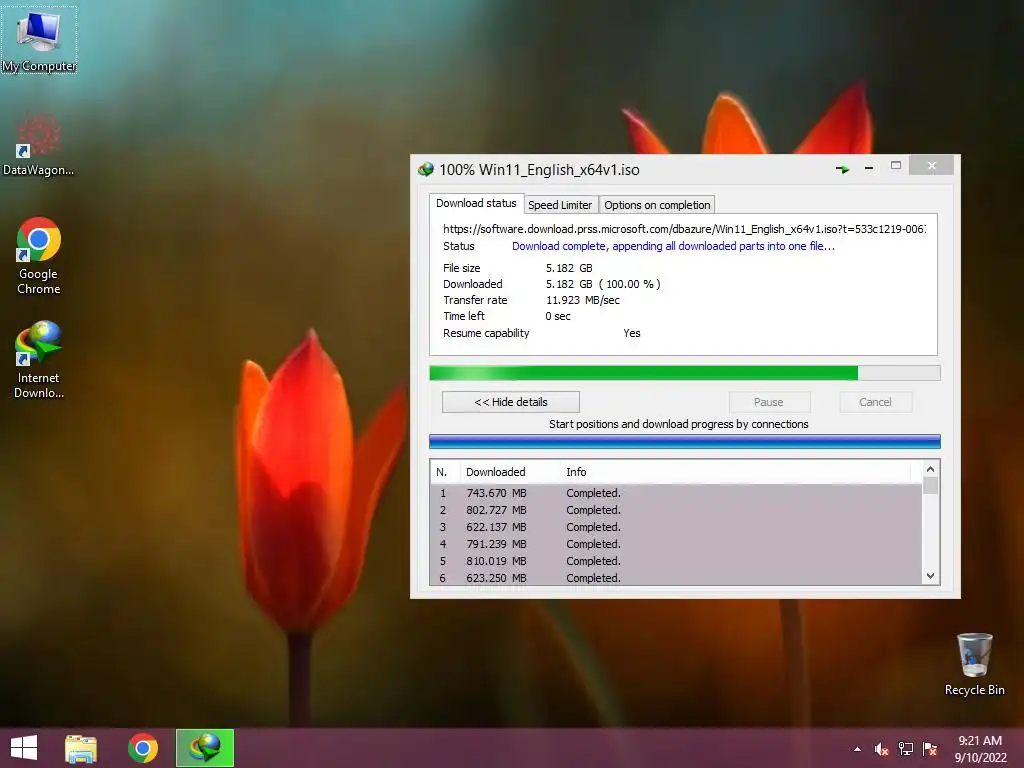Screen dimensions: 1024x768
Task: Click the Time left value 0 sec
Action: 558,316
